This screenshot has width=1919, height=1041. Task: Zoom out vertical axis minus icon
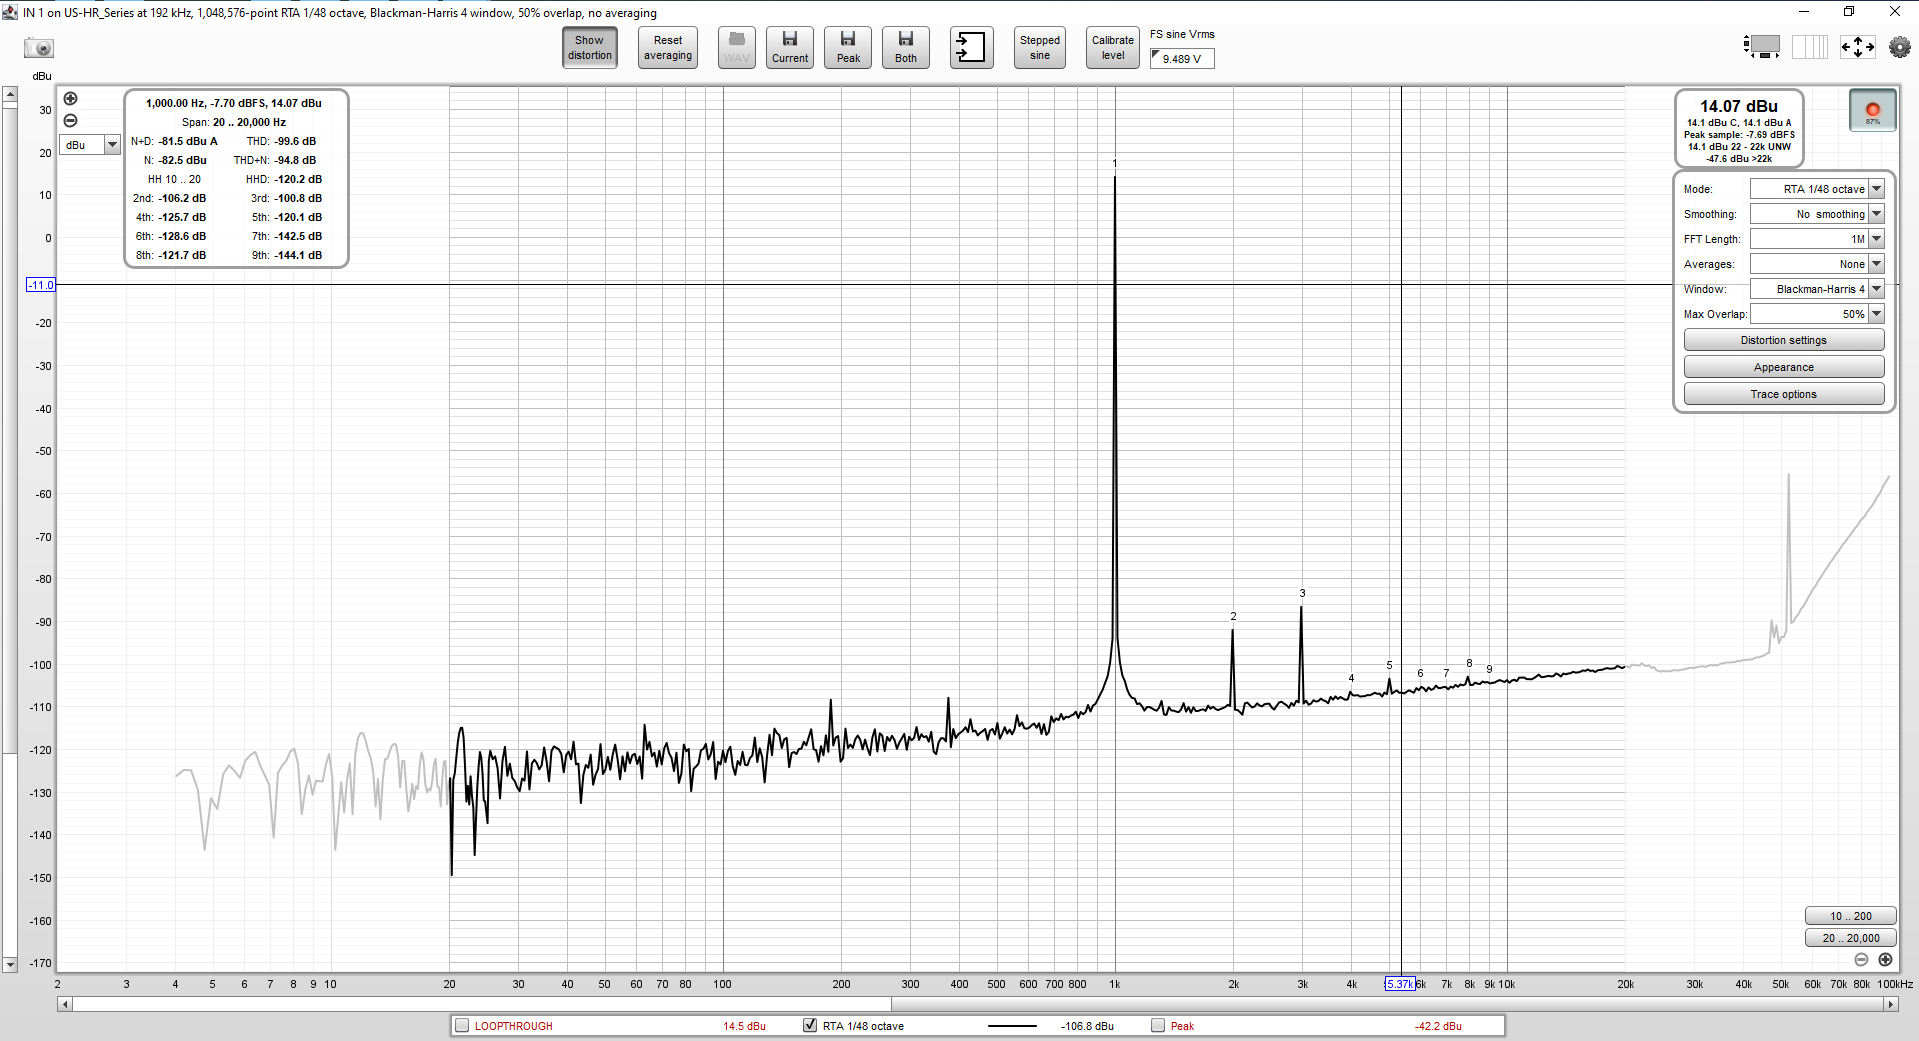[71, 120]
